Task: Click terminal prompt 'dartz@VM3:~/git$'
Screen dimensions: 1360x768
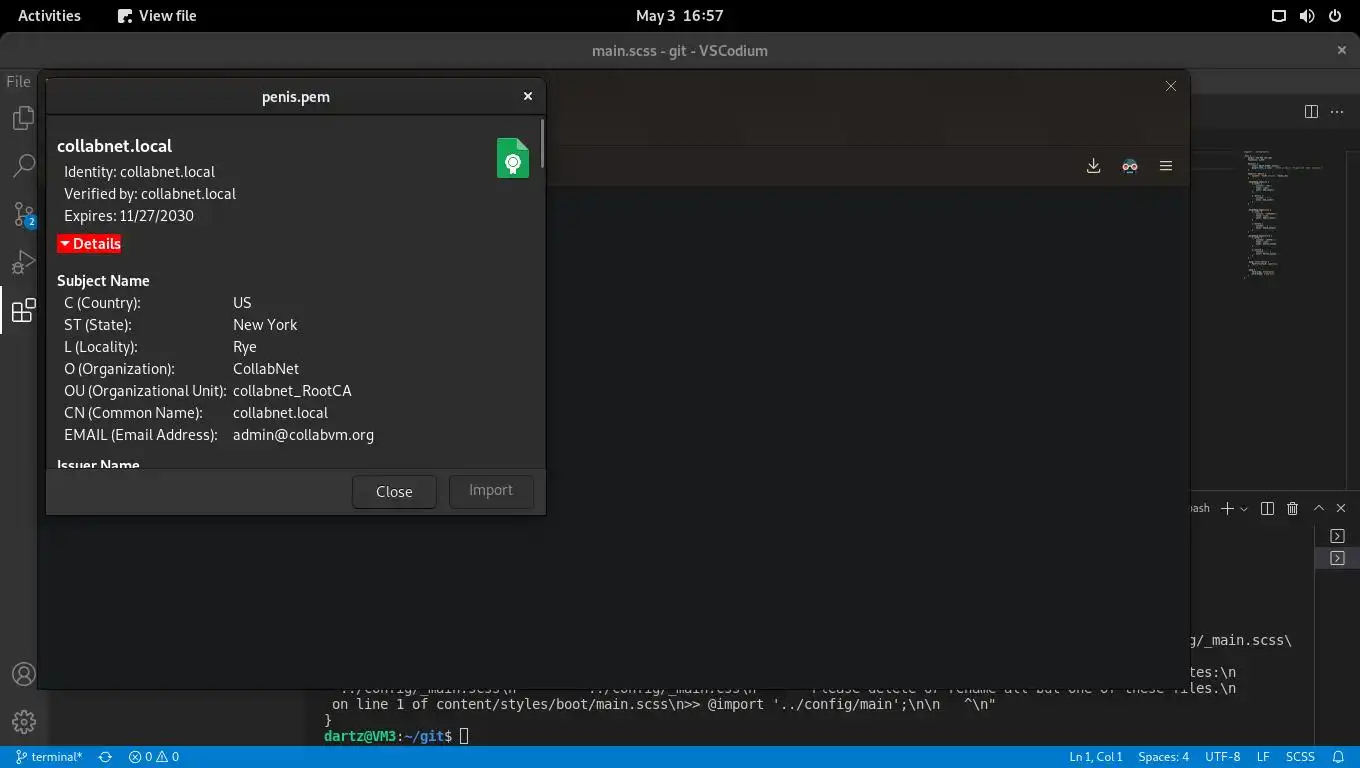Action: [388, 736]
